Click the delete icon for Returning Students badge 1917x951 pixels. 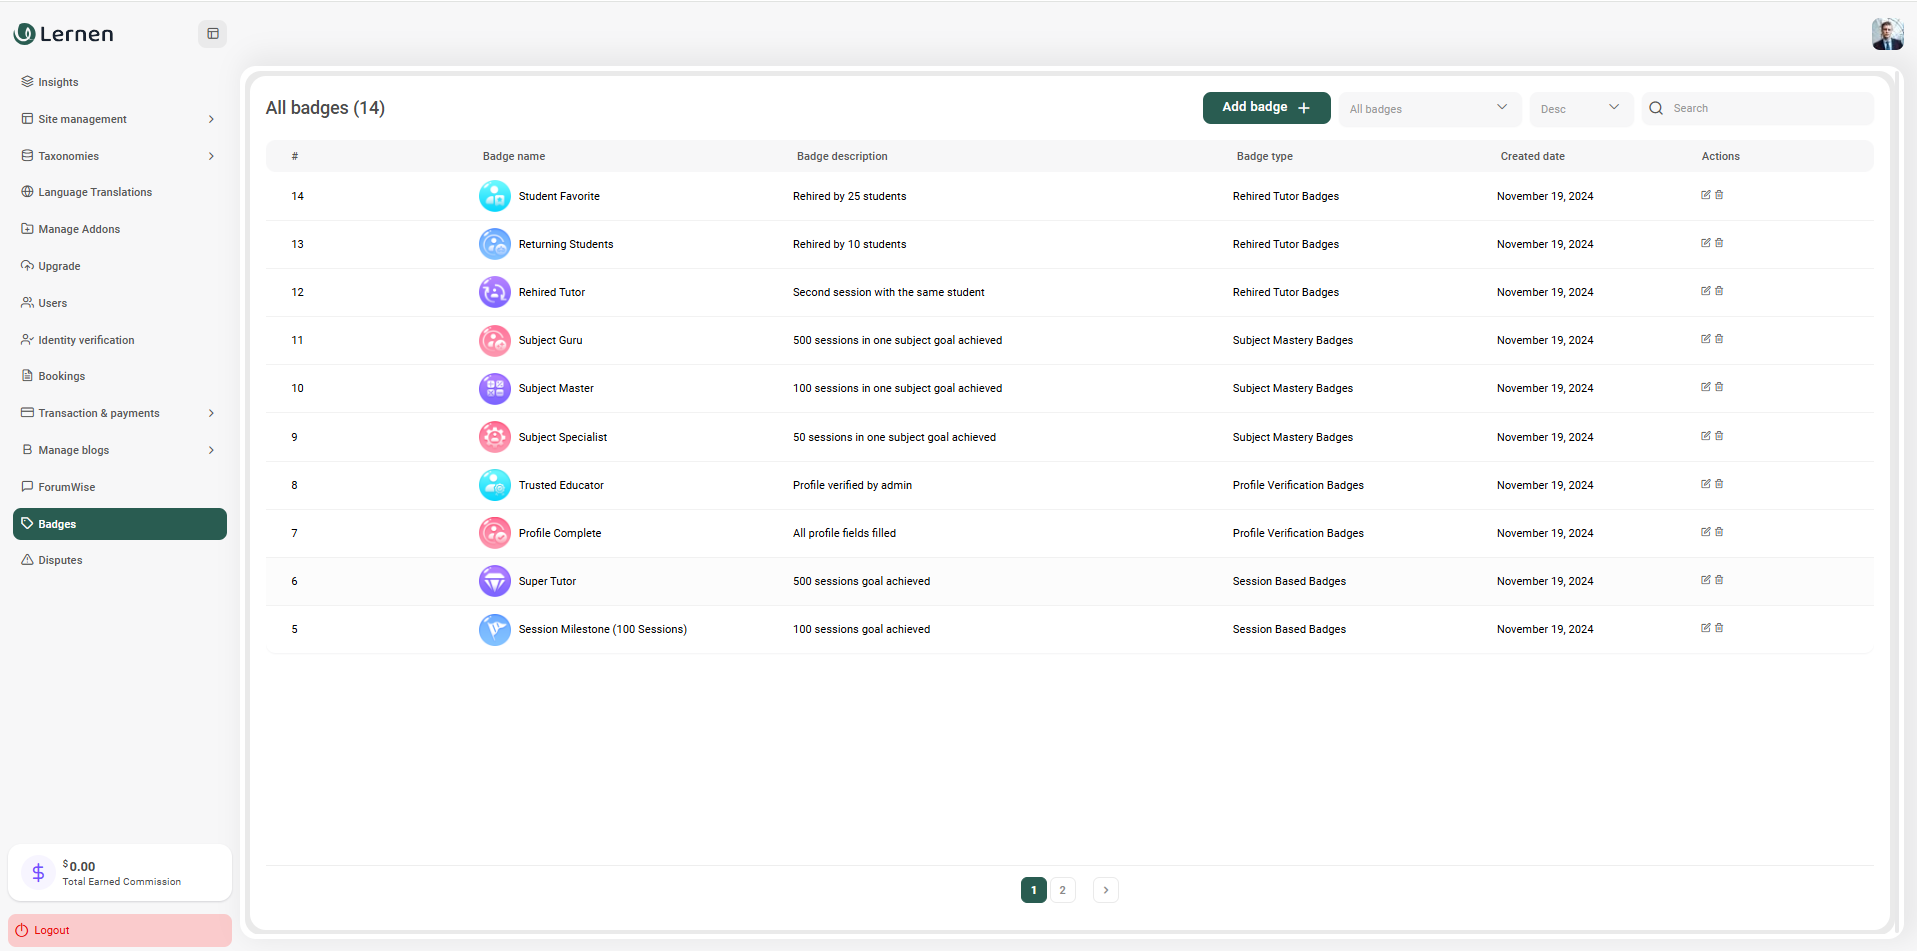(1719, 243)
